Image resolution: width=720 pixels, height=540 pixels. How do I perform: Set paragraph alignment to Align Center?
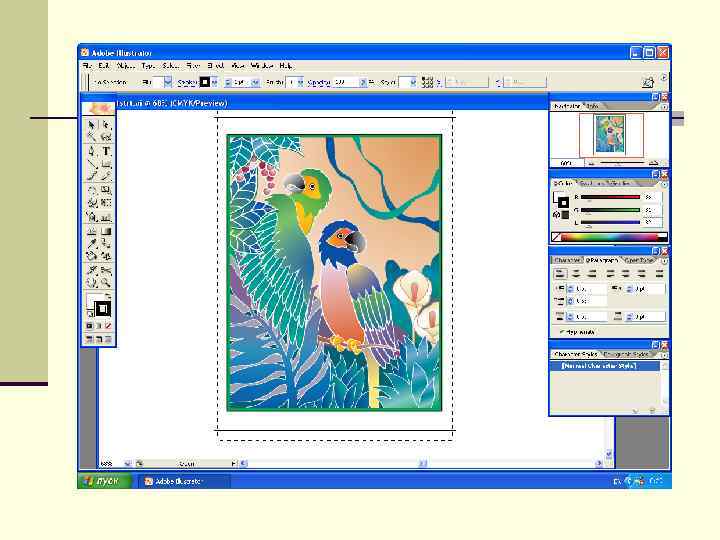click(576, 274)
